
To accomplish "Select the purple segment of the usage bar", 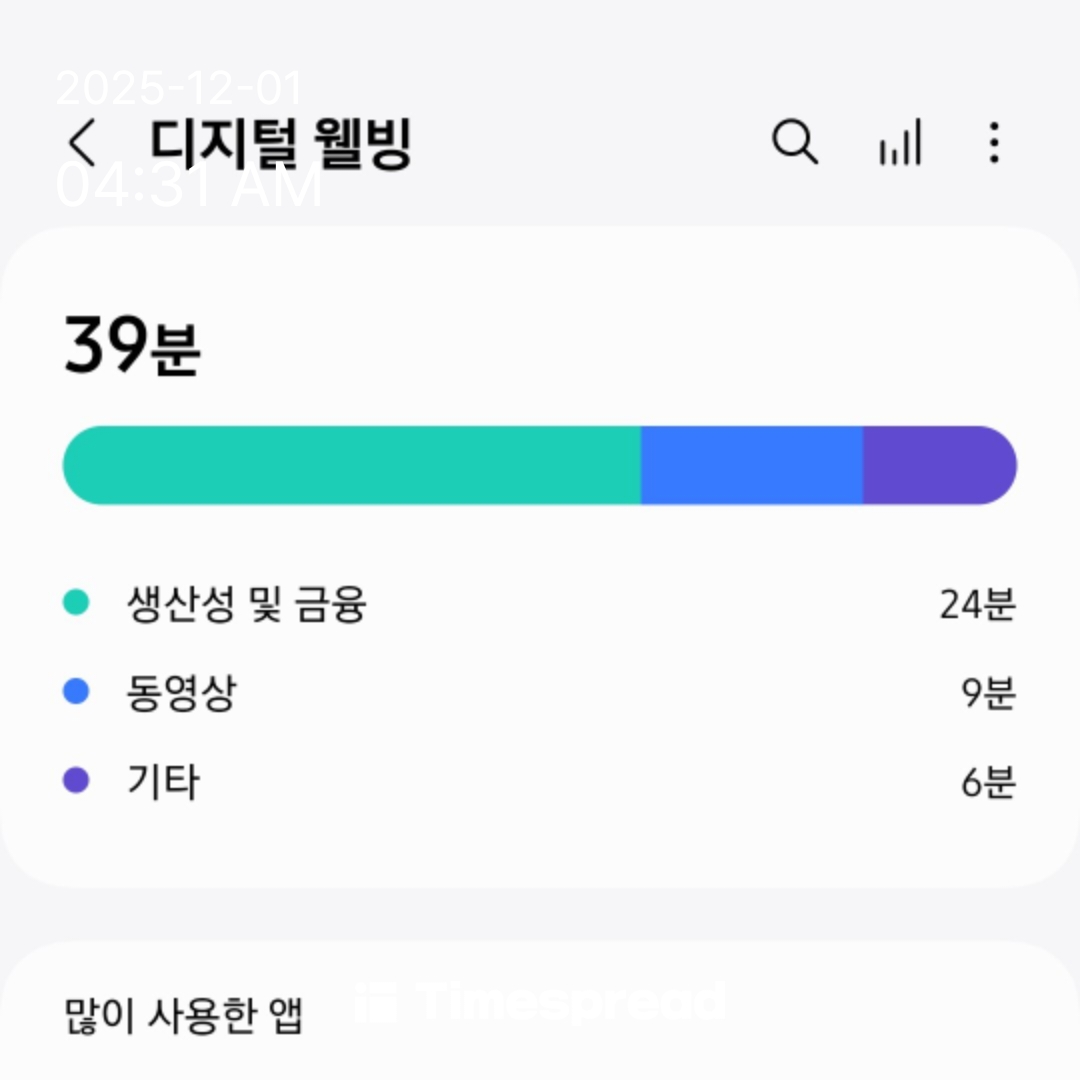I will click(938, 465).
